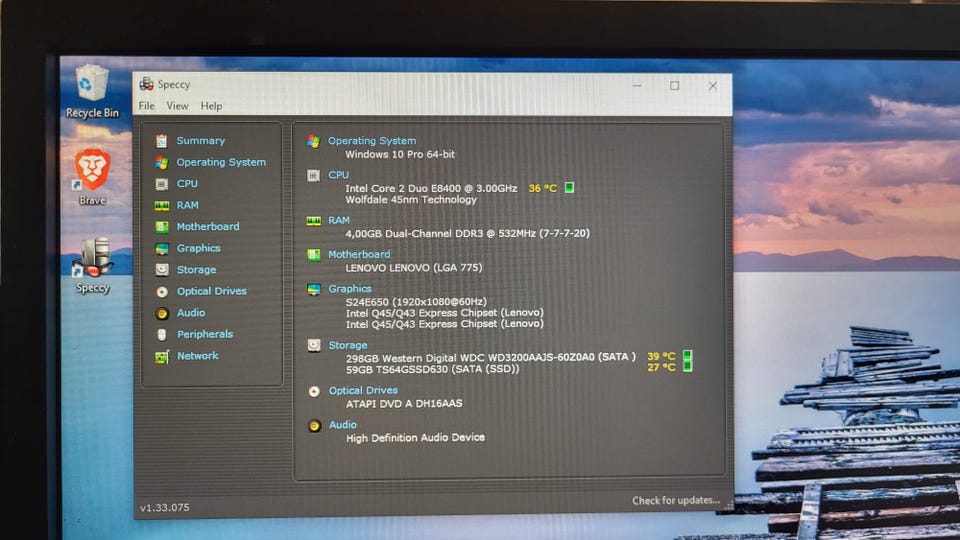The width and height of the screenshot is (960, 540).
Task: Click Operating System heading link in summary
Action: pyautogui.click(x=372, y=141)
